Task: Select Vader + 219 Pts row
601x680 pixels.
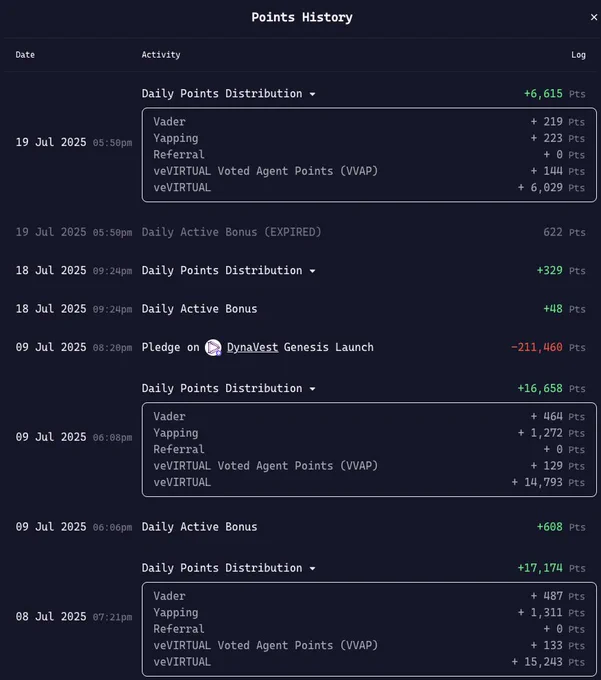Action: tap(369, 122)
